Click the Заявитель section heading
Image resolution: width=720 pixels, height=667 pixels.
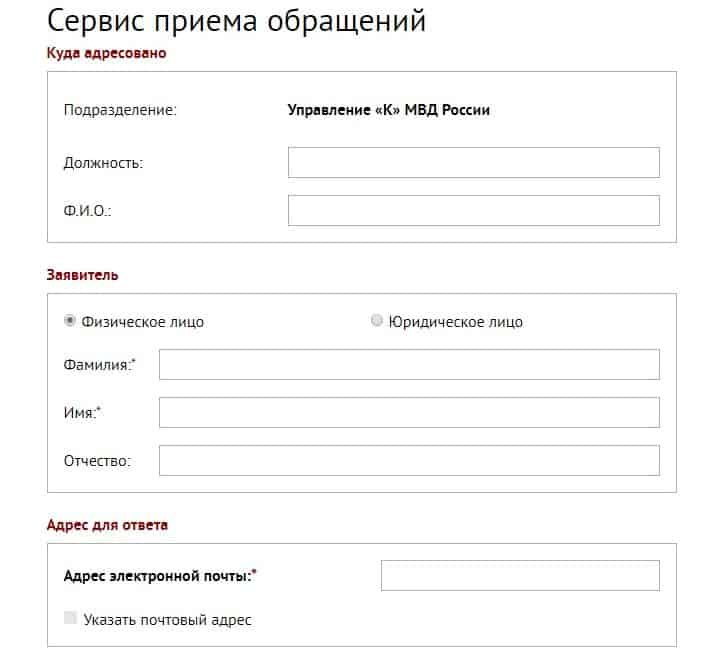click(83, 274)
